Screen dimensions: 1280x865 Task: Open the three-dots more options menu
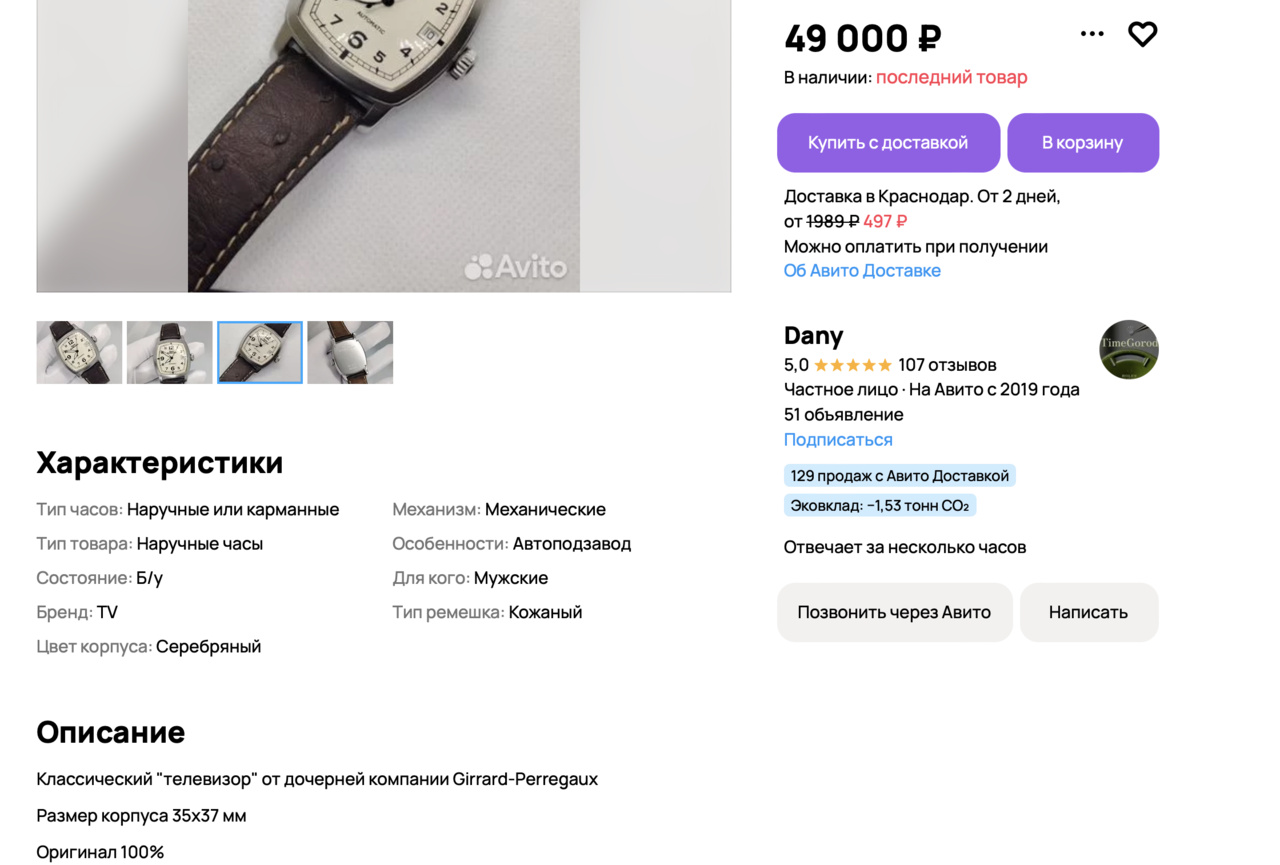pyautogui.click(x=1092, y=34)
